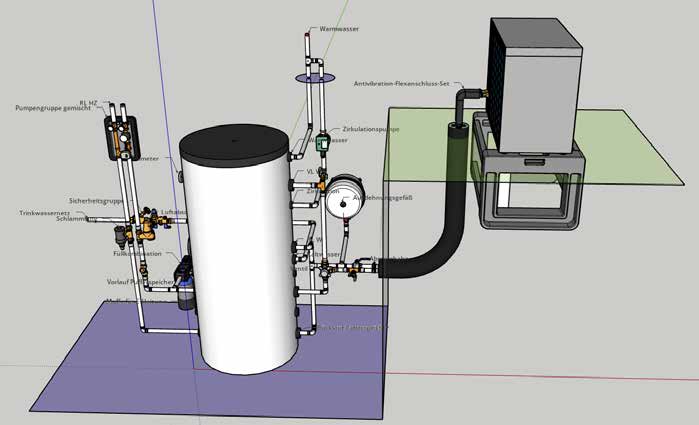Select the grey heat pump outdoor unit
Viewport: 699px width, 425px height.
point(535,85)
